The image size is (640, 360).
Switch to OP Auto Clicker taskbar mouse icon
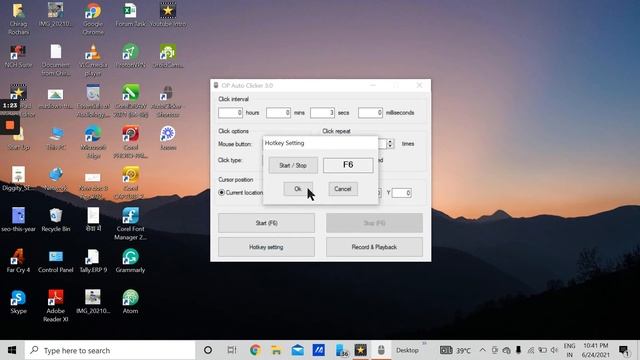coord(381,350)
